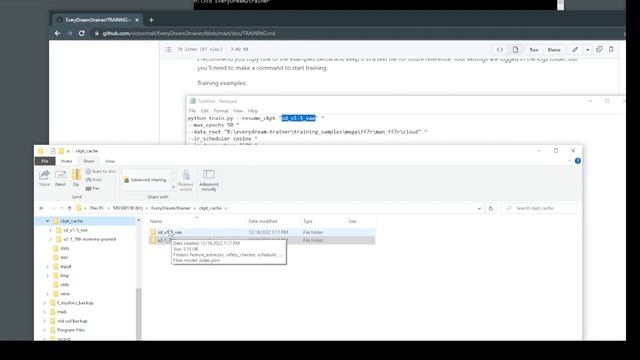Select the Share ribbon tab
Viewport: 640px width, 360px height.
89,161
